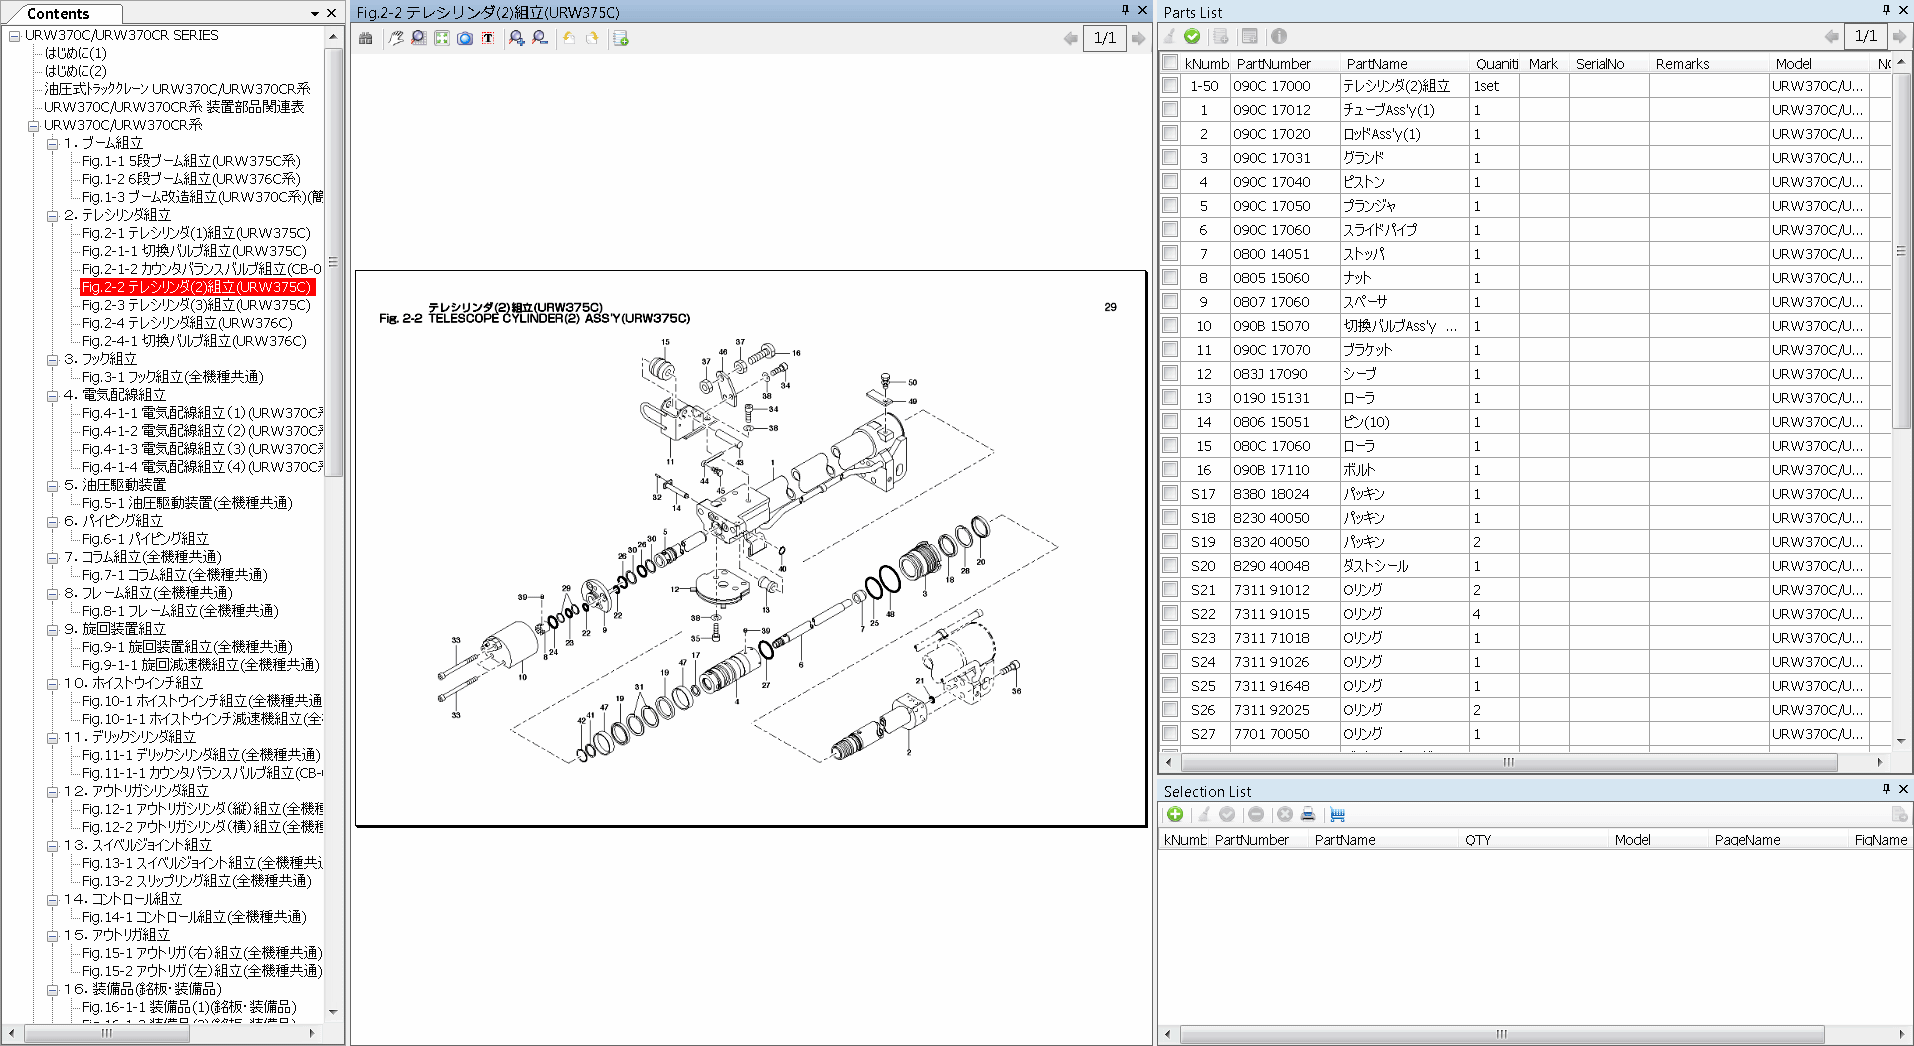Image resolution: width=1914 pixels, height=1046 pixels.
Task: Check the checkbox for part 090C 17012
Action: [1169, 109]
